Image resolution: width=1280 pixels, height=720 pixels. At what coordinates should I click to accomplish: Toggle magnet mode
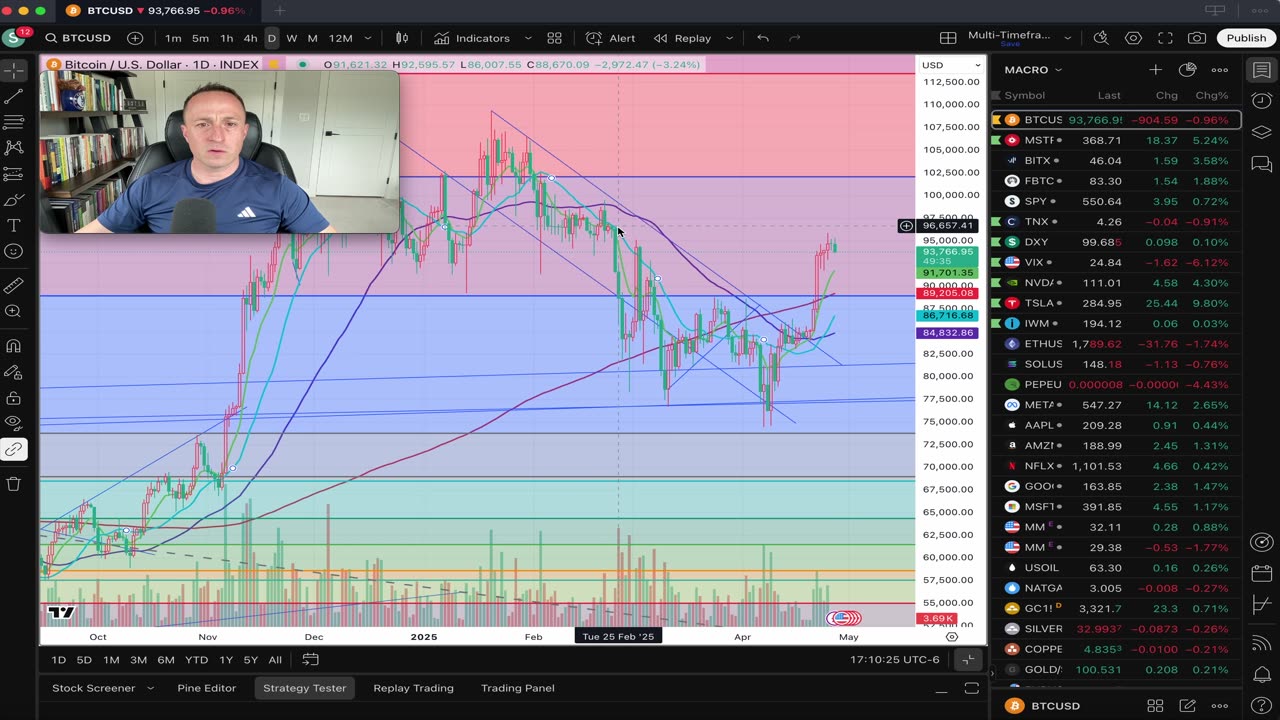(14, 346)
